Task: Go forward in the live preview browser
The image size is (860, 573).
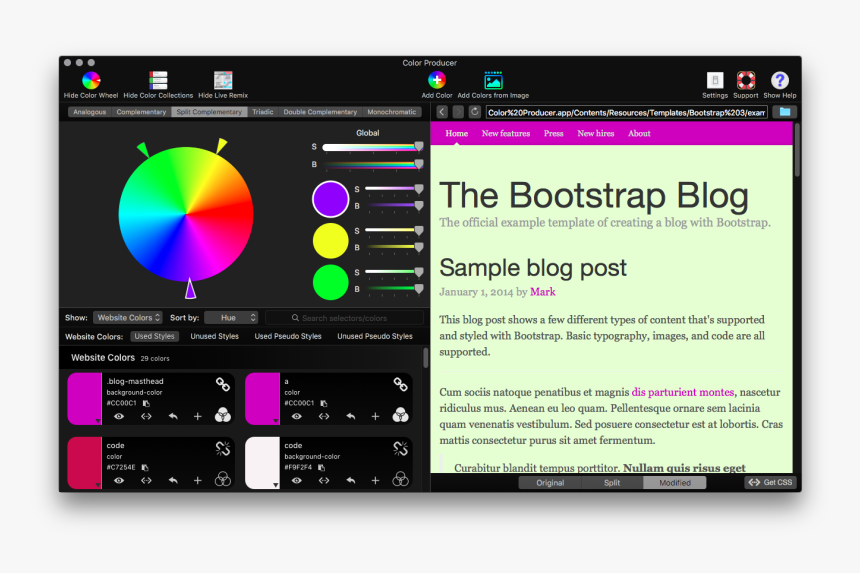Action: tap(458, 112)
